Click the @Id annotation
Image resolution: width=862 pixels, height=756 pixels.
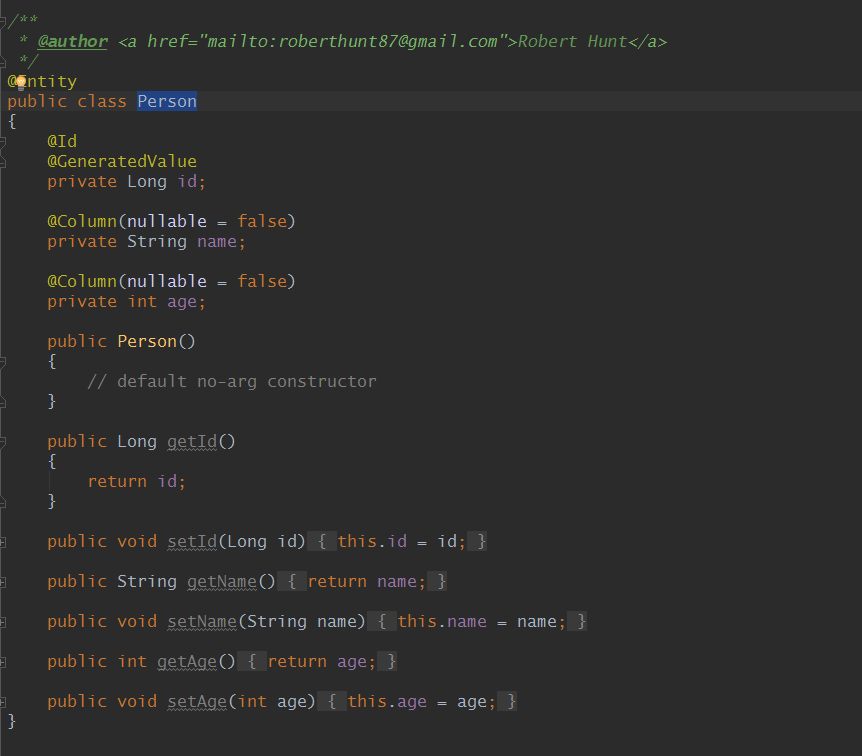(61, 141)
